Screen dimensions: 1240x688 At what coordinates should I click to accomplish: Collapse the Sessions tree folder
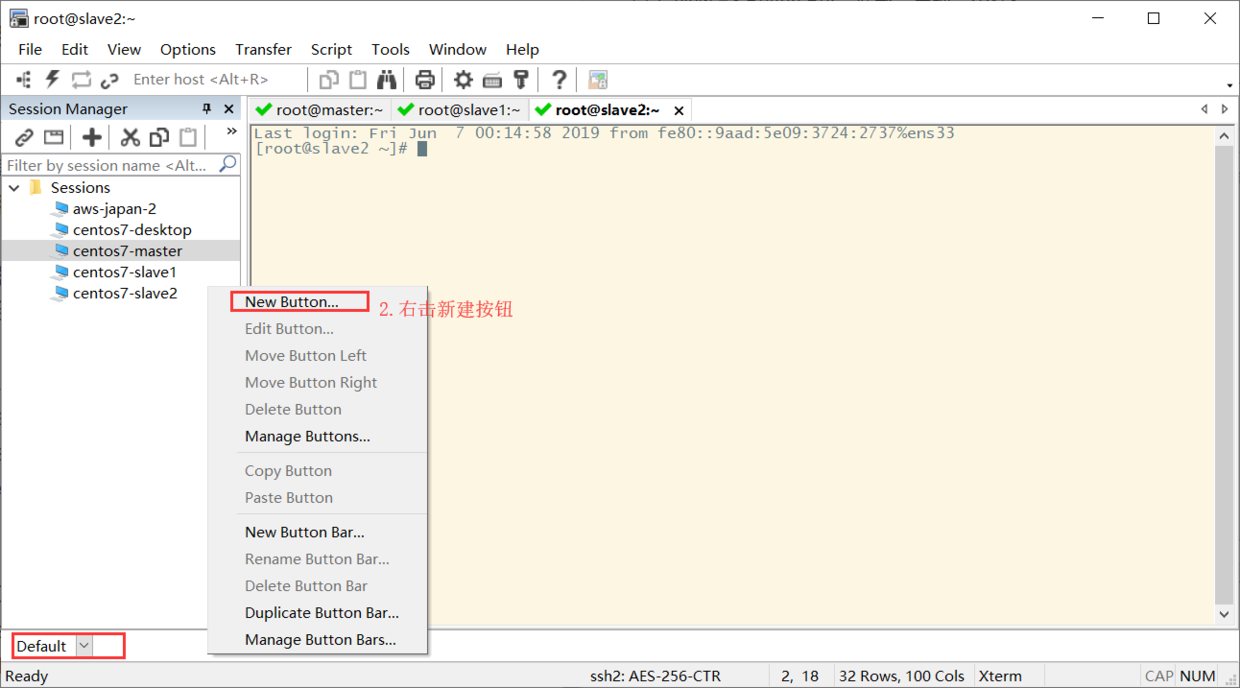coord(14,188)
